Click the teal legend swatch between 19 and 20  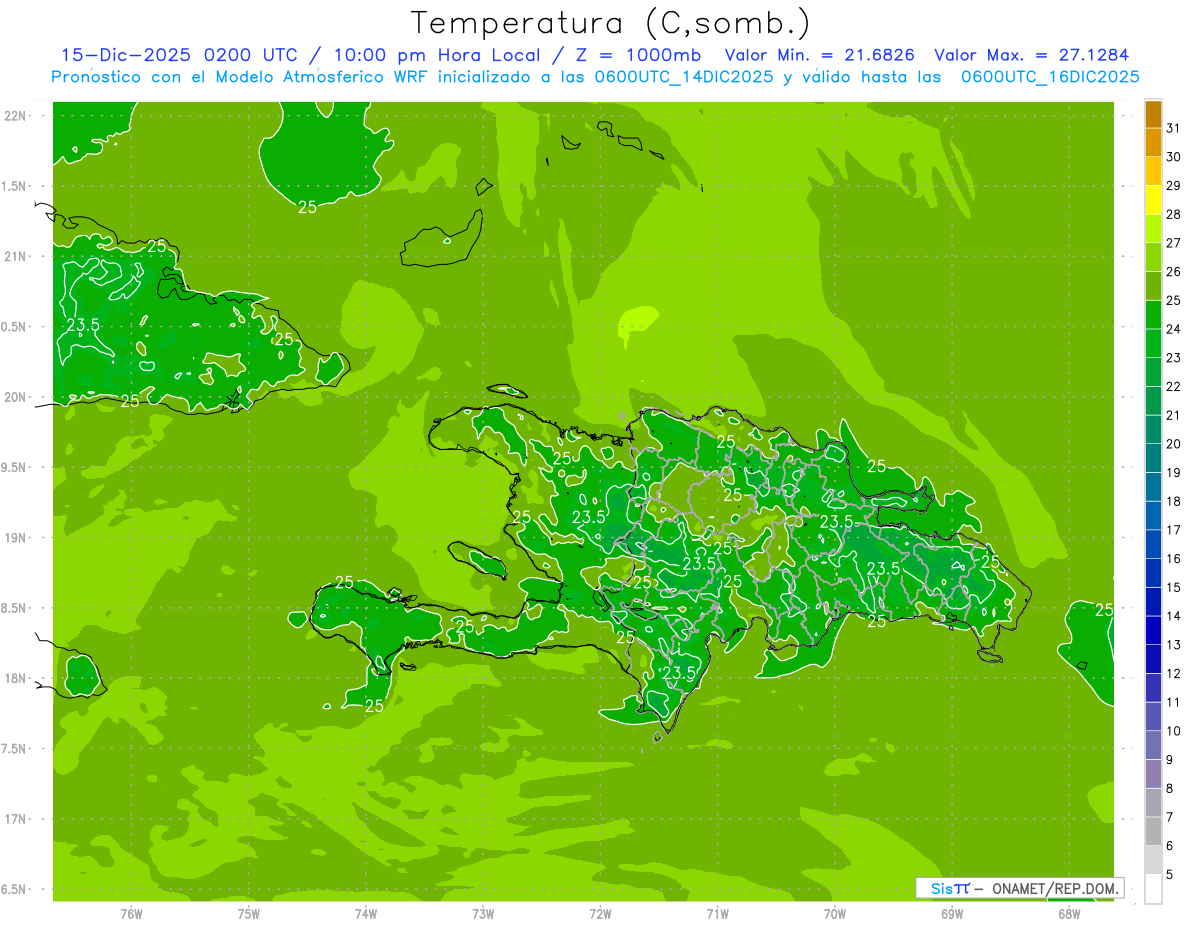[1153, 458]
